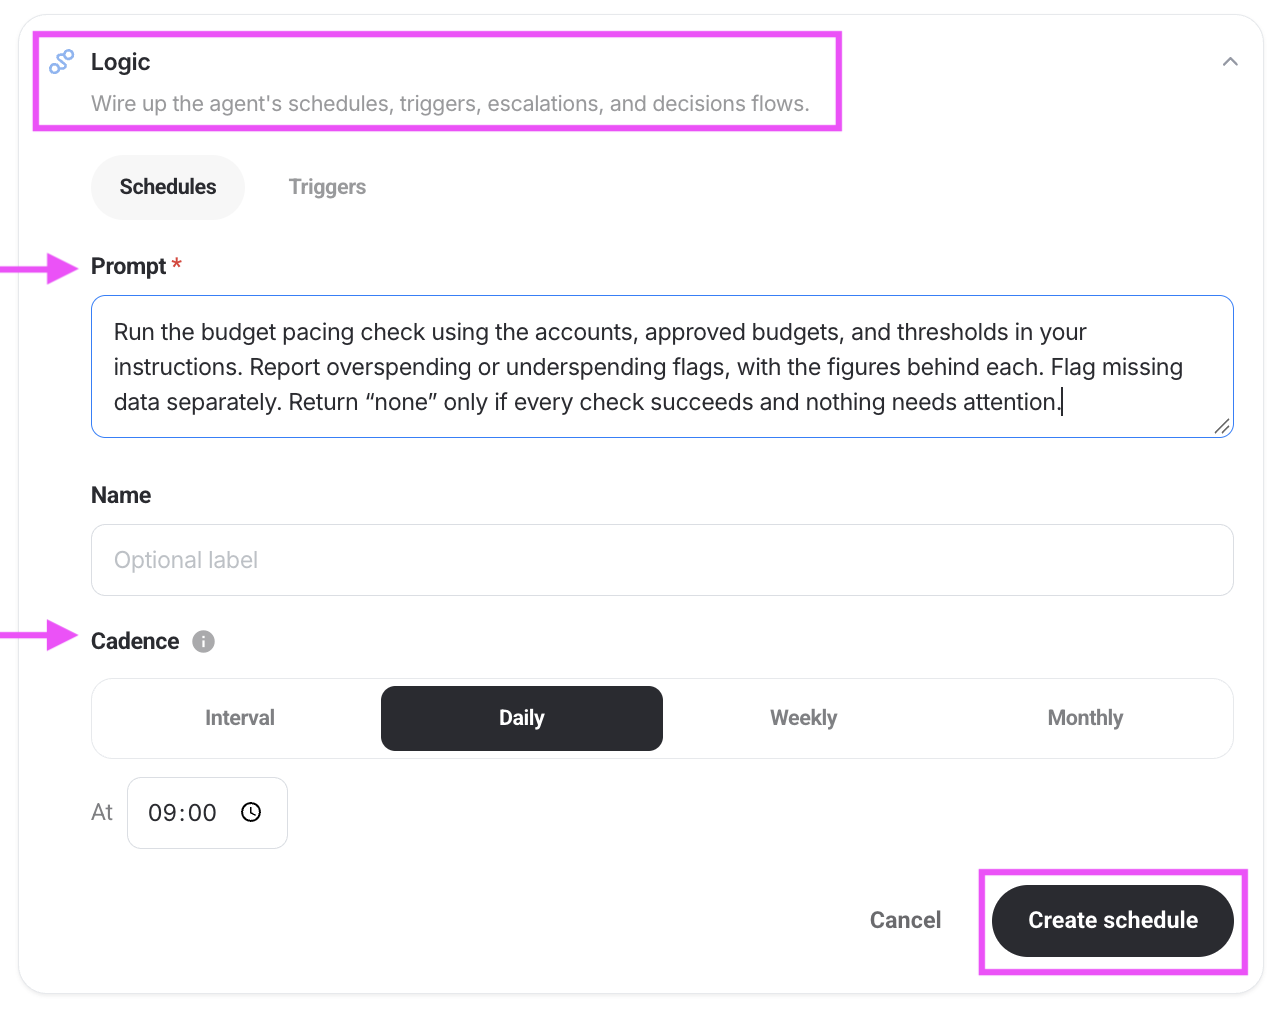Cancel the schedule creation
Viewport: 1287px width, 1009px height.
905,920
